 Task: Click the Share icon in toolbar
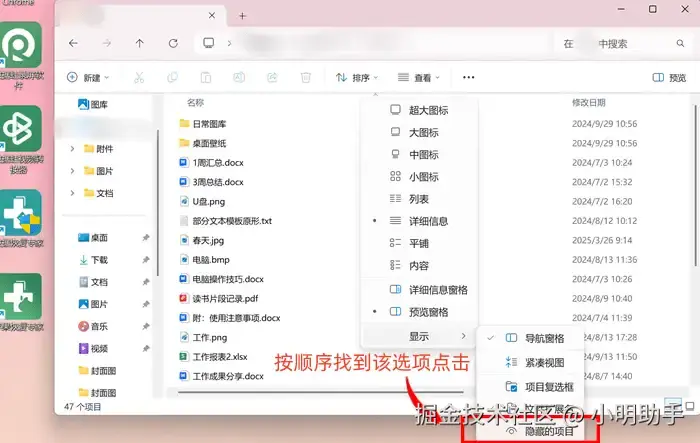pos(272,77)
